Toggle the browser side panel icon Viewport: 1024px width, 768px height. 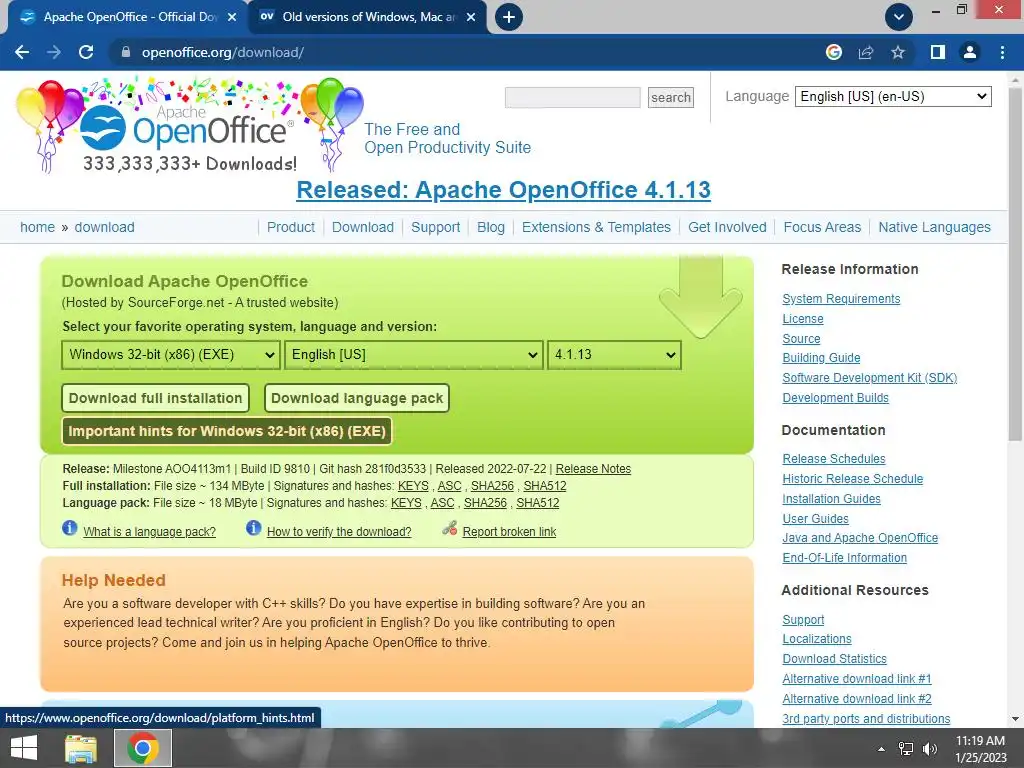(x=938, y=52)
